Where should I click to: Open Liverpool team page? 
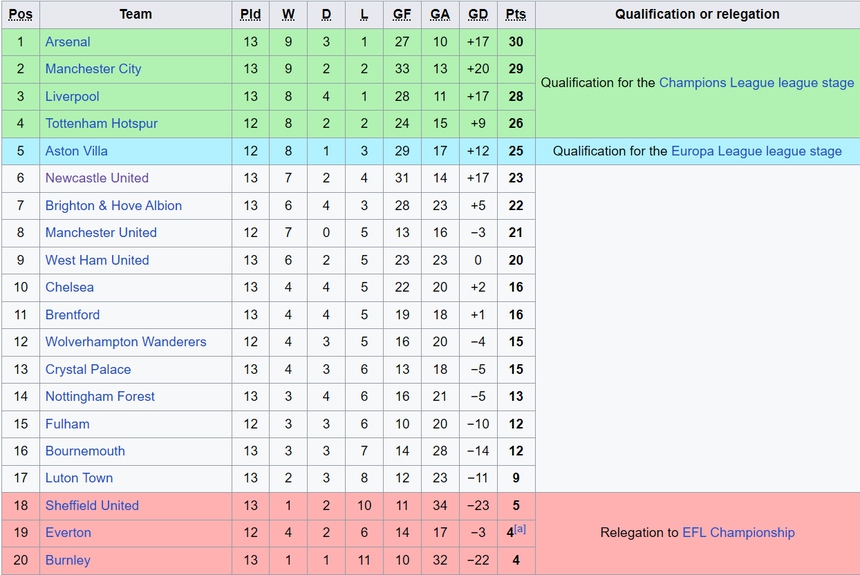72,97
